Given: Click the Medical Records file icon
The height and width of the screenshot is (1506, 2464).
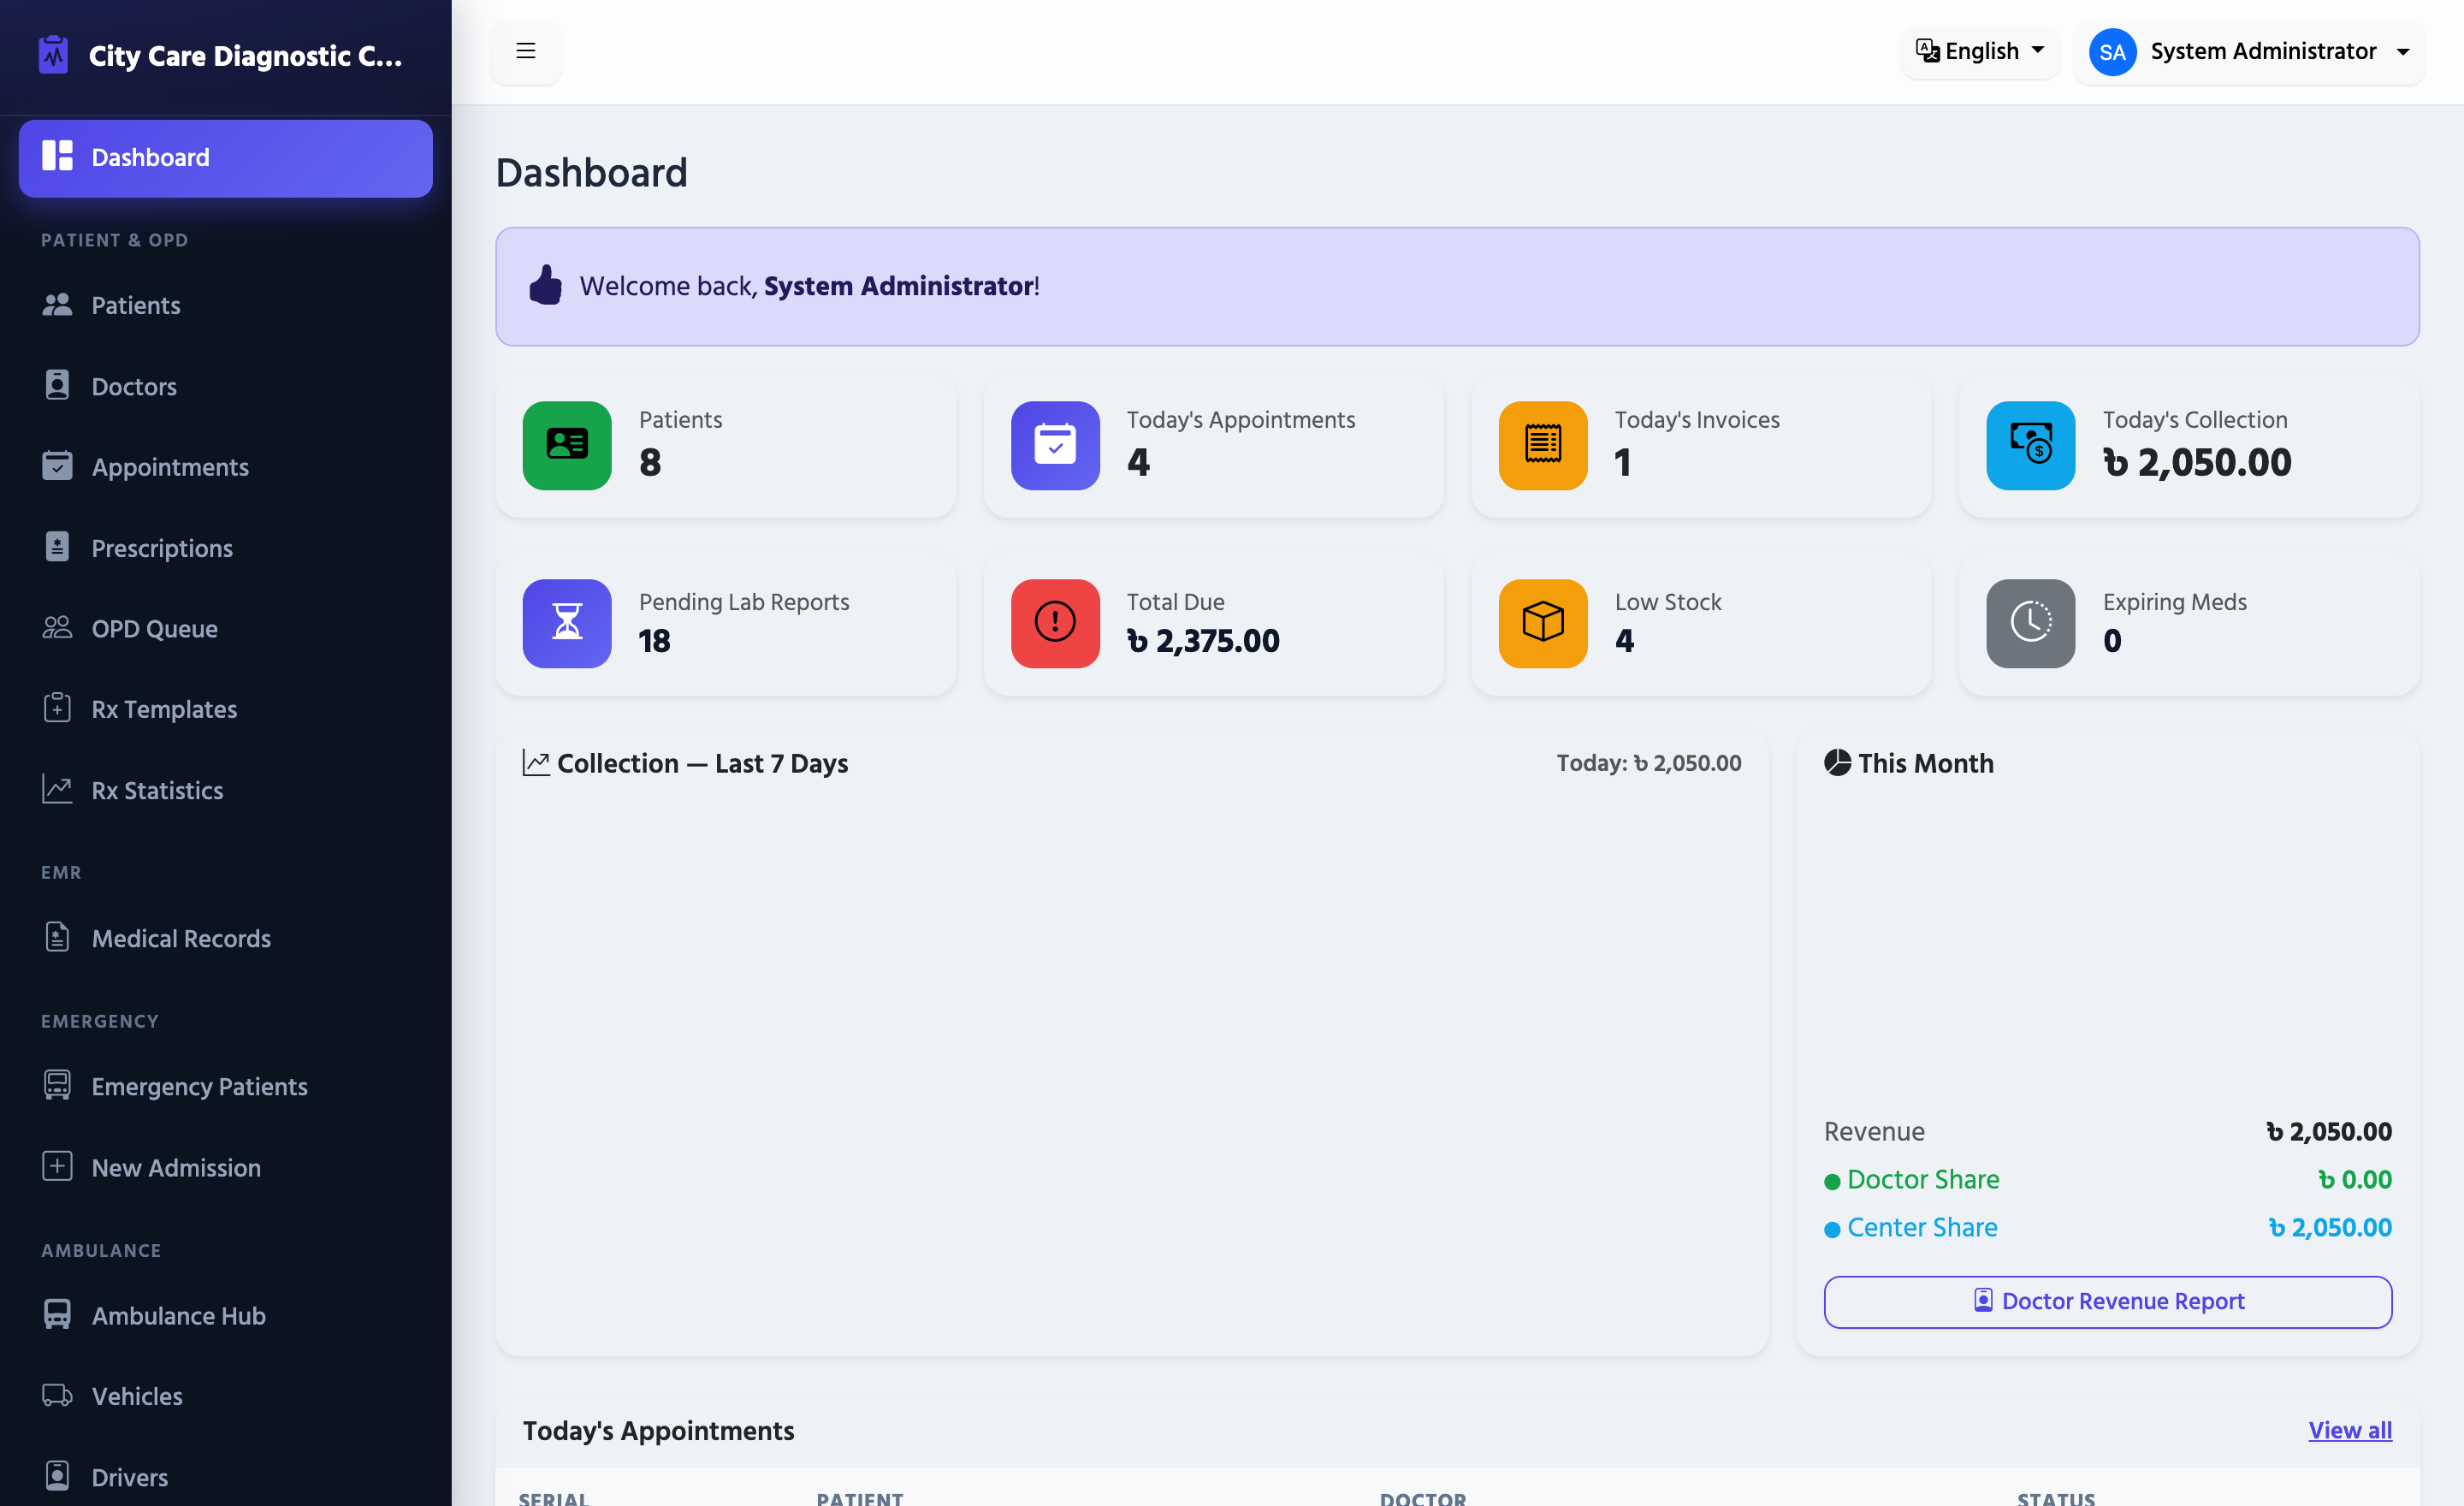Looking at the screenshot, I should pyautogui.click(x=57, y=937).
